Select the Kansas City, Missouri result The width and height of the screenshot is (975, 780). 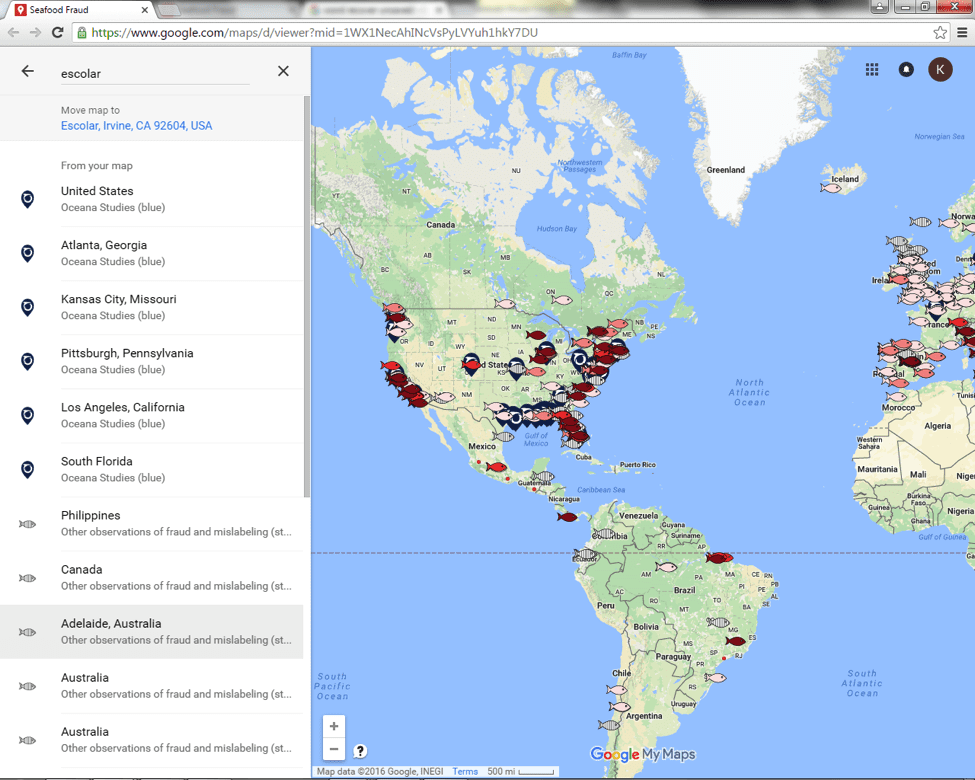(x=152, y=307)
